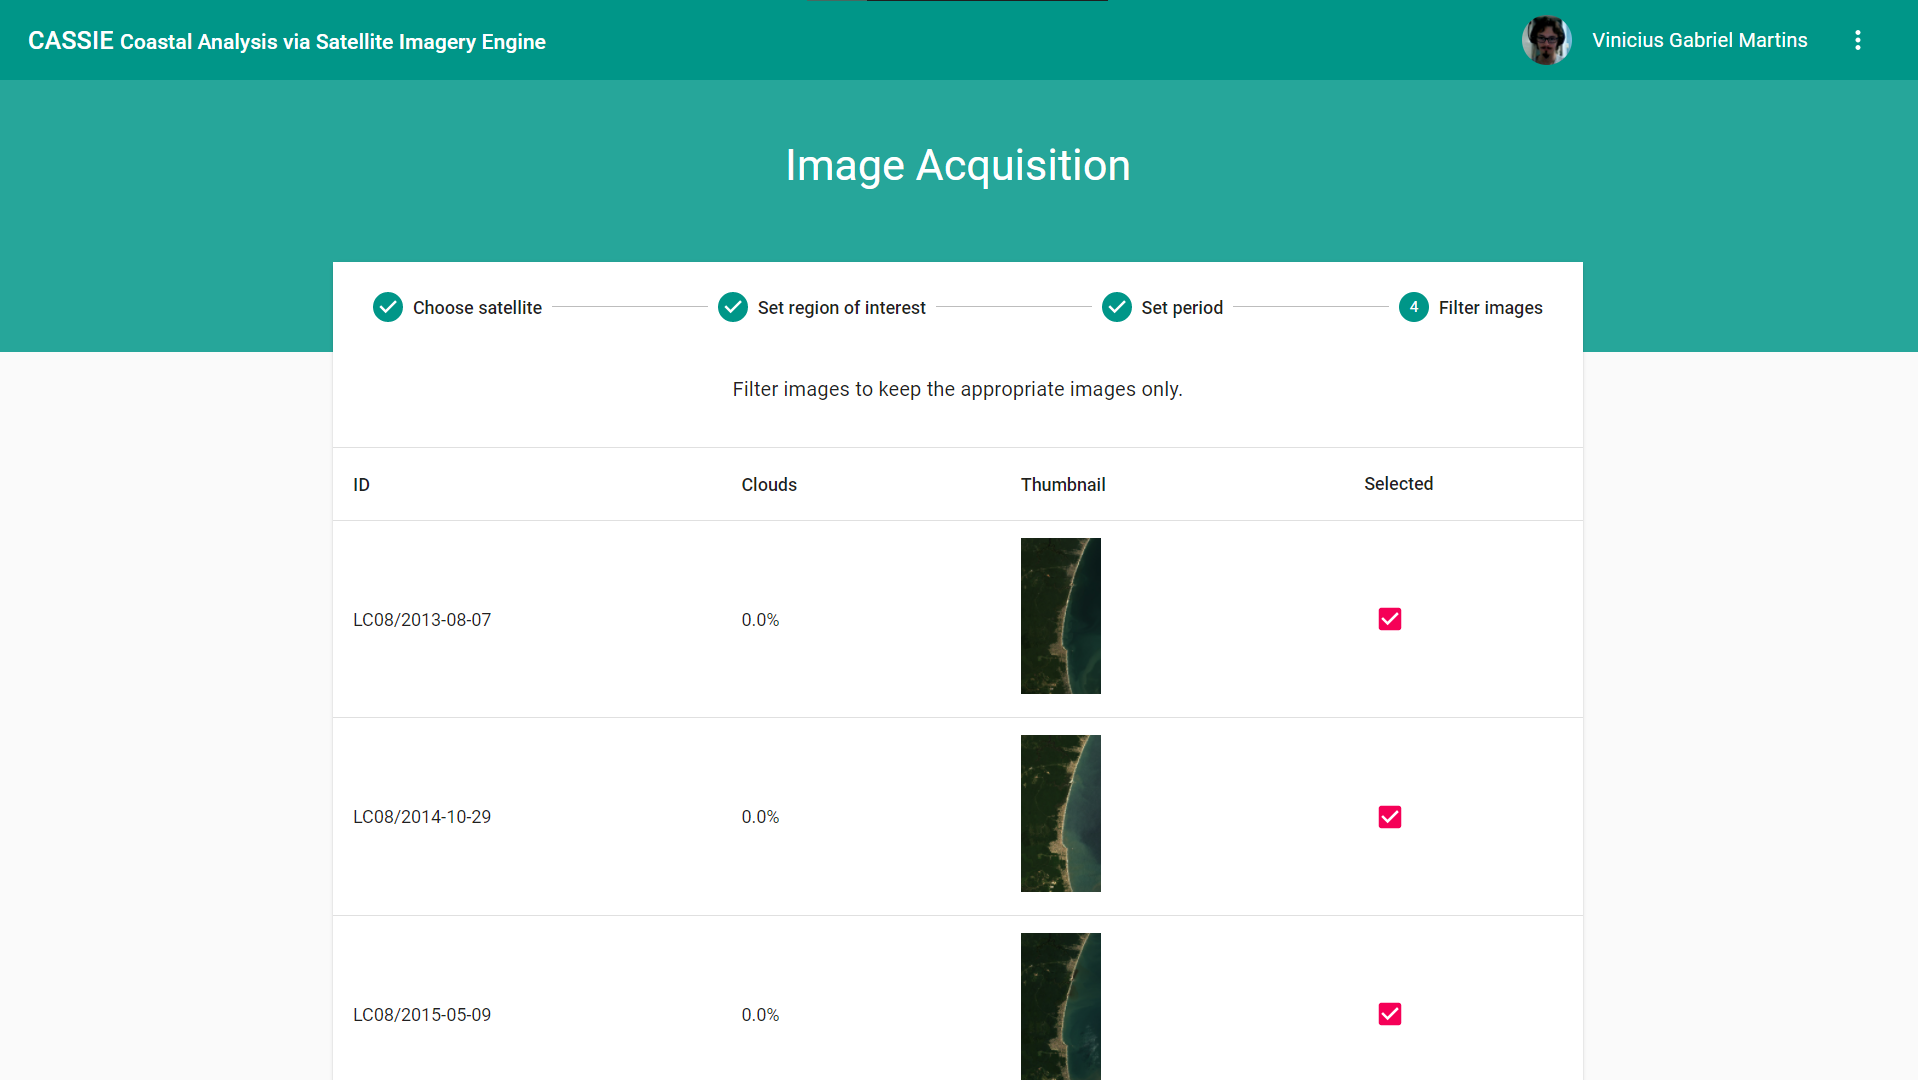The image size is (1918, 1080).
Task: Click the Filter images step number circle
Action: click(1414, 307)
